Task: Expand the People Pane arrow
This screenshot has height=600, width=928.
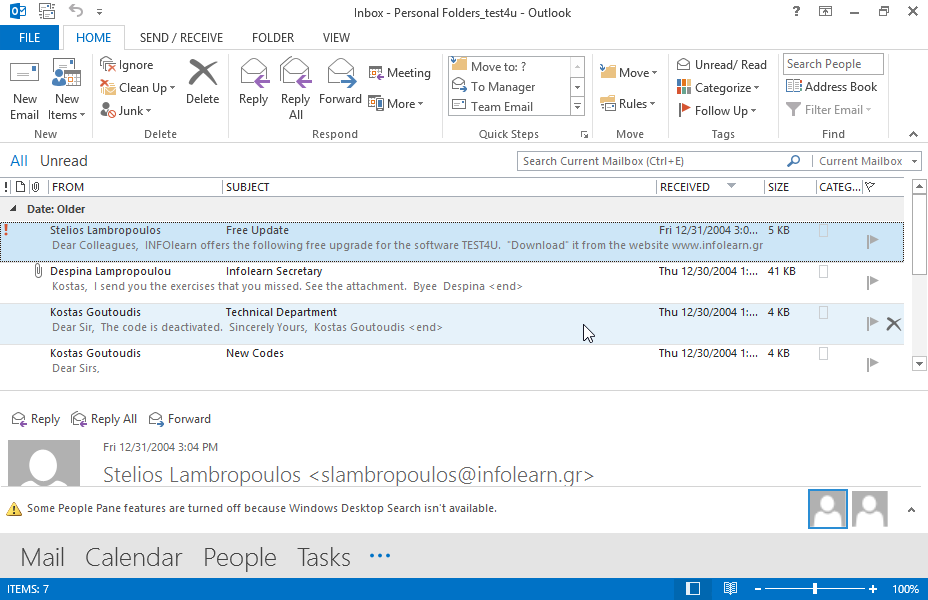Action: tap(911, 509)
